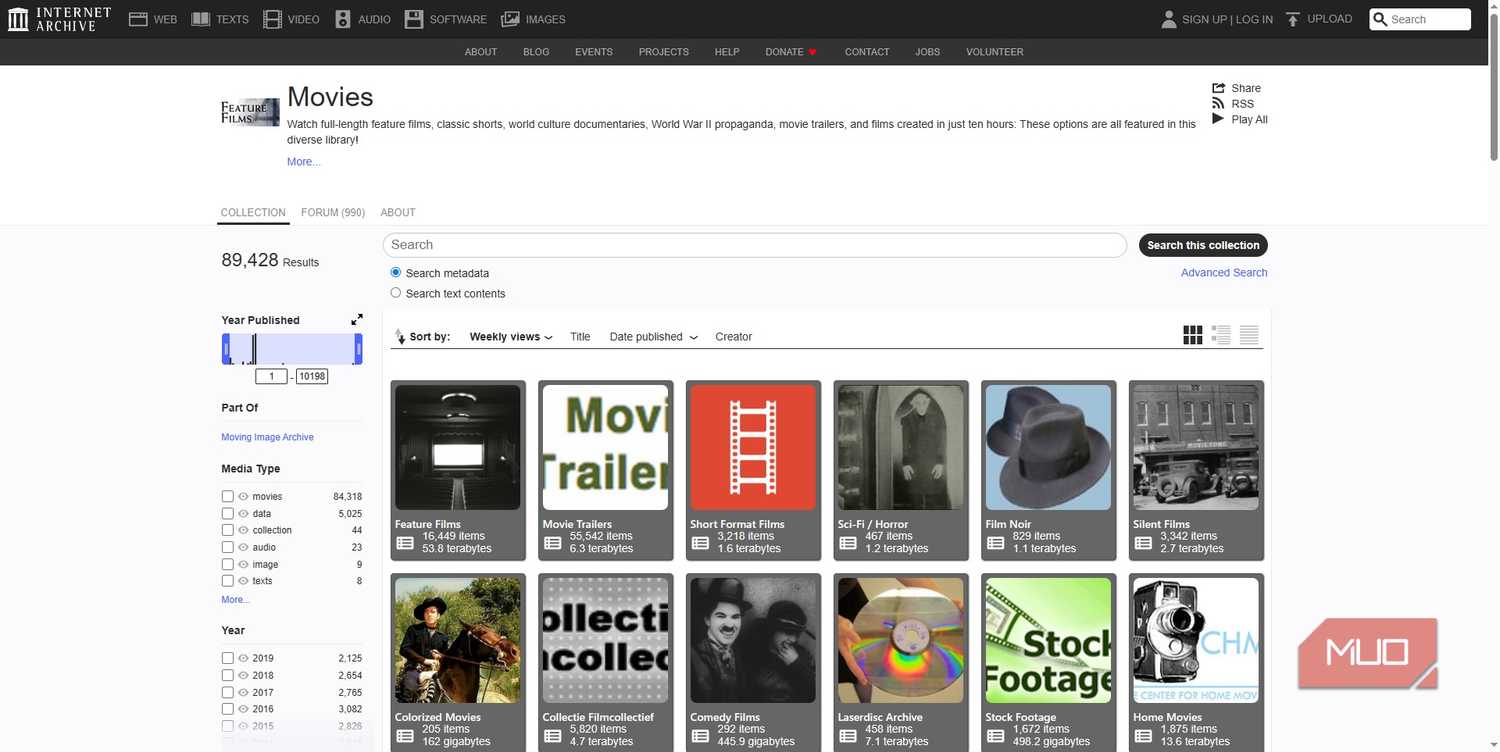Open the Video section icon
The image size is (1500, 752).
[272, 19]
